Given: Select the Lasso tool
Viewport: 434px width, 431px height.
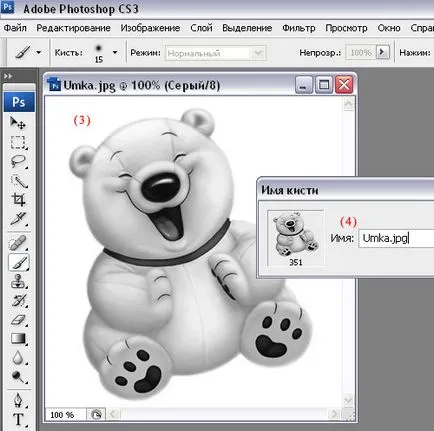Looking at the screenshot, I should coord(18,162).
